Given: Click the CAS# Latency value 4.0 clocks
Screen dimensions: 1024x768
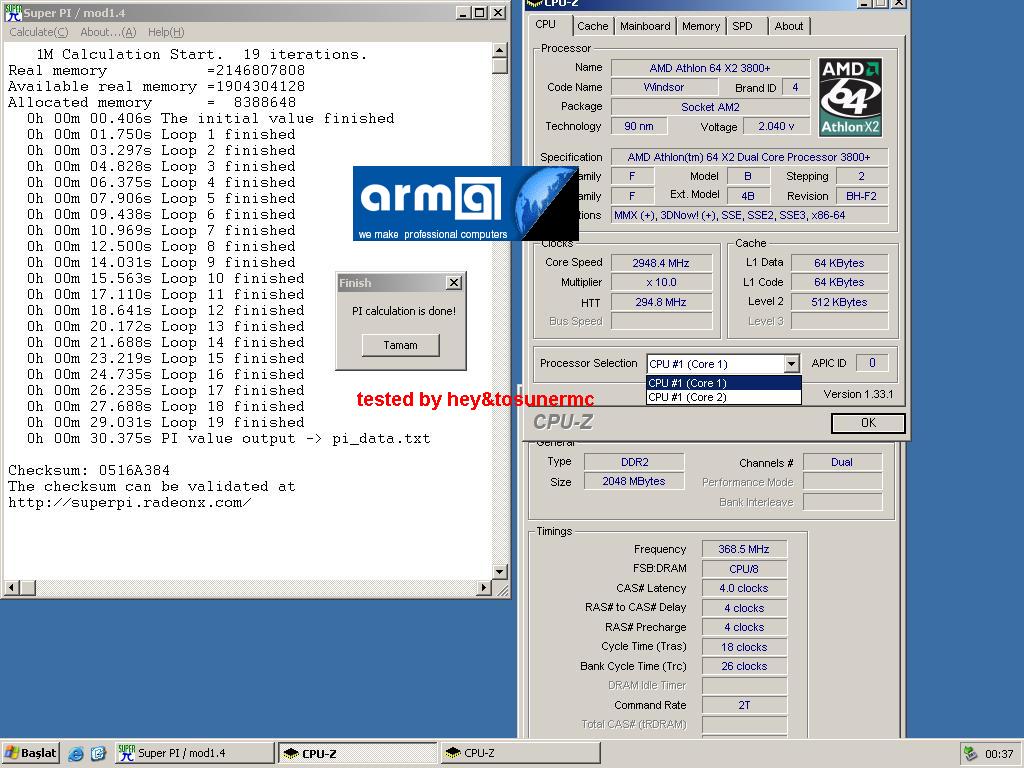Looking at the screenshot, I should 744,588.
